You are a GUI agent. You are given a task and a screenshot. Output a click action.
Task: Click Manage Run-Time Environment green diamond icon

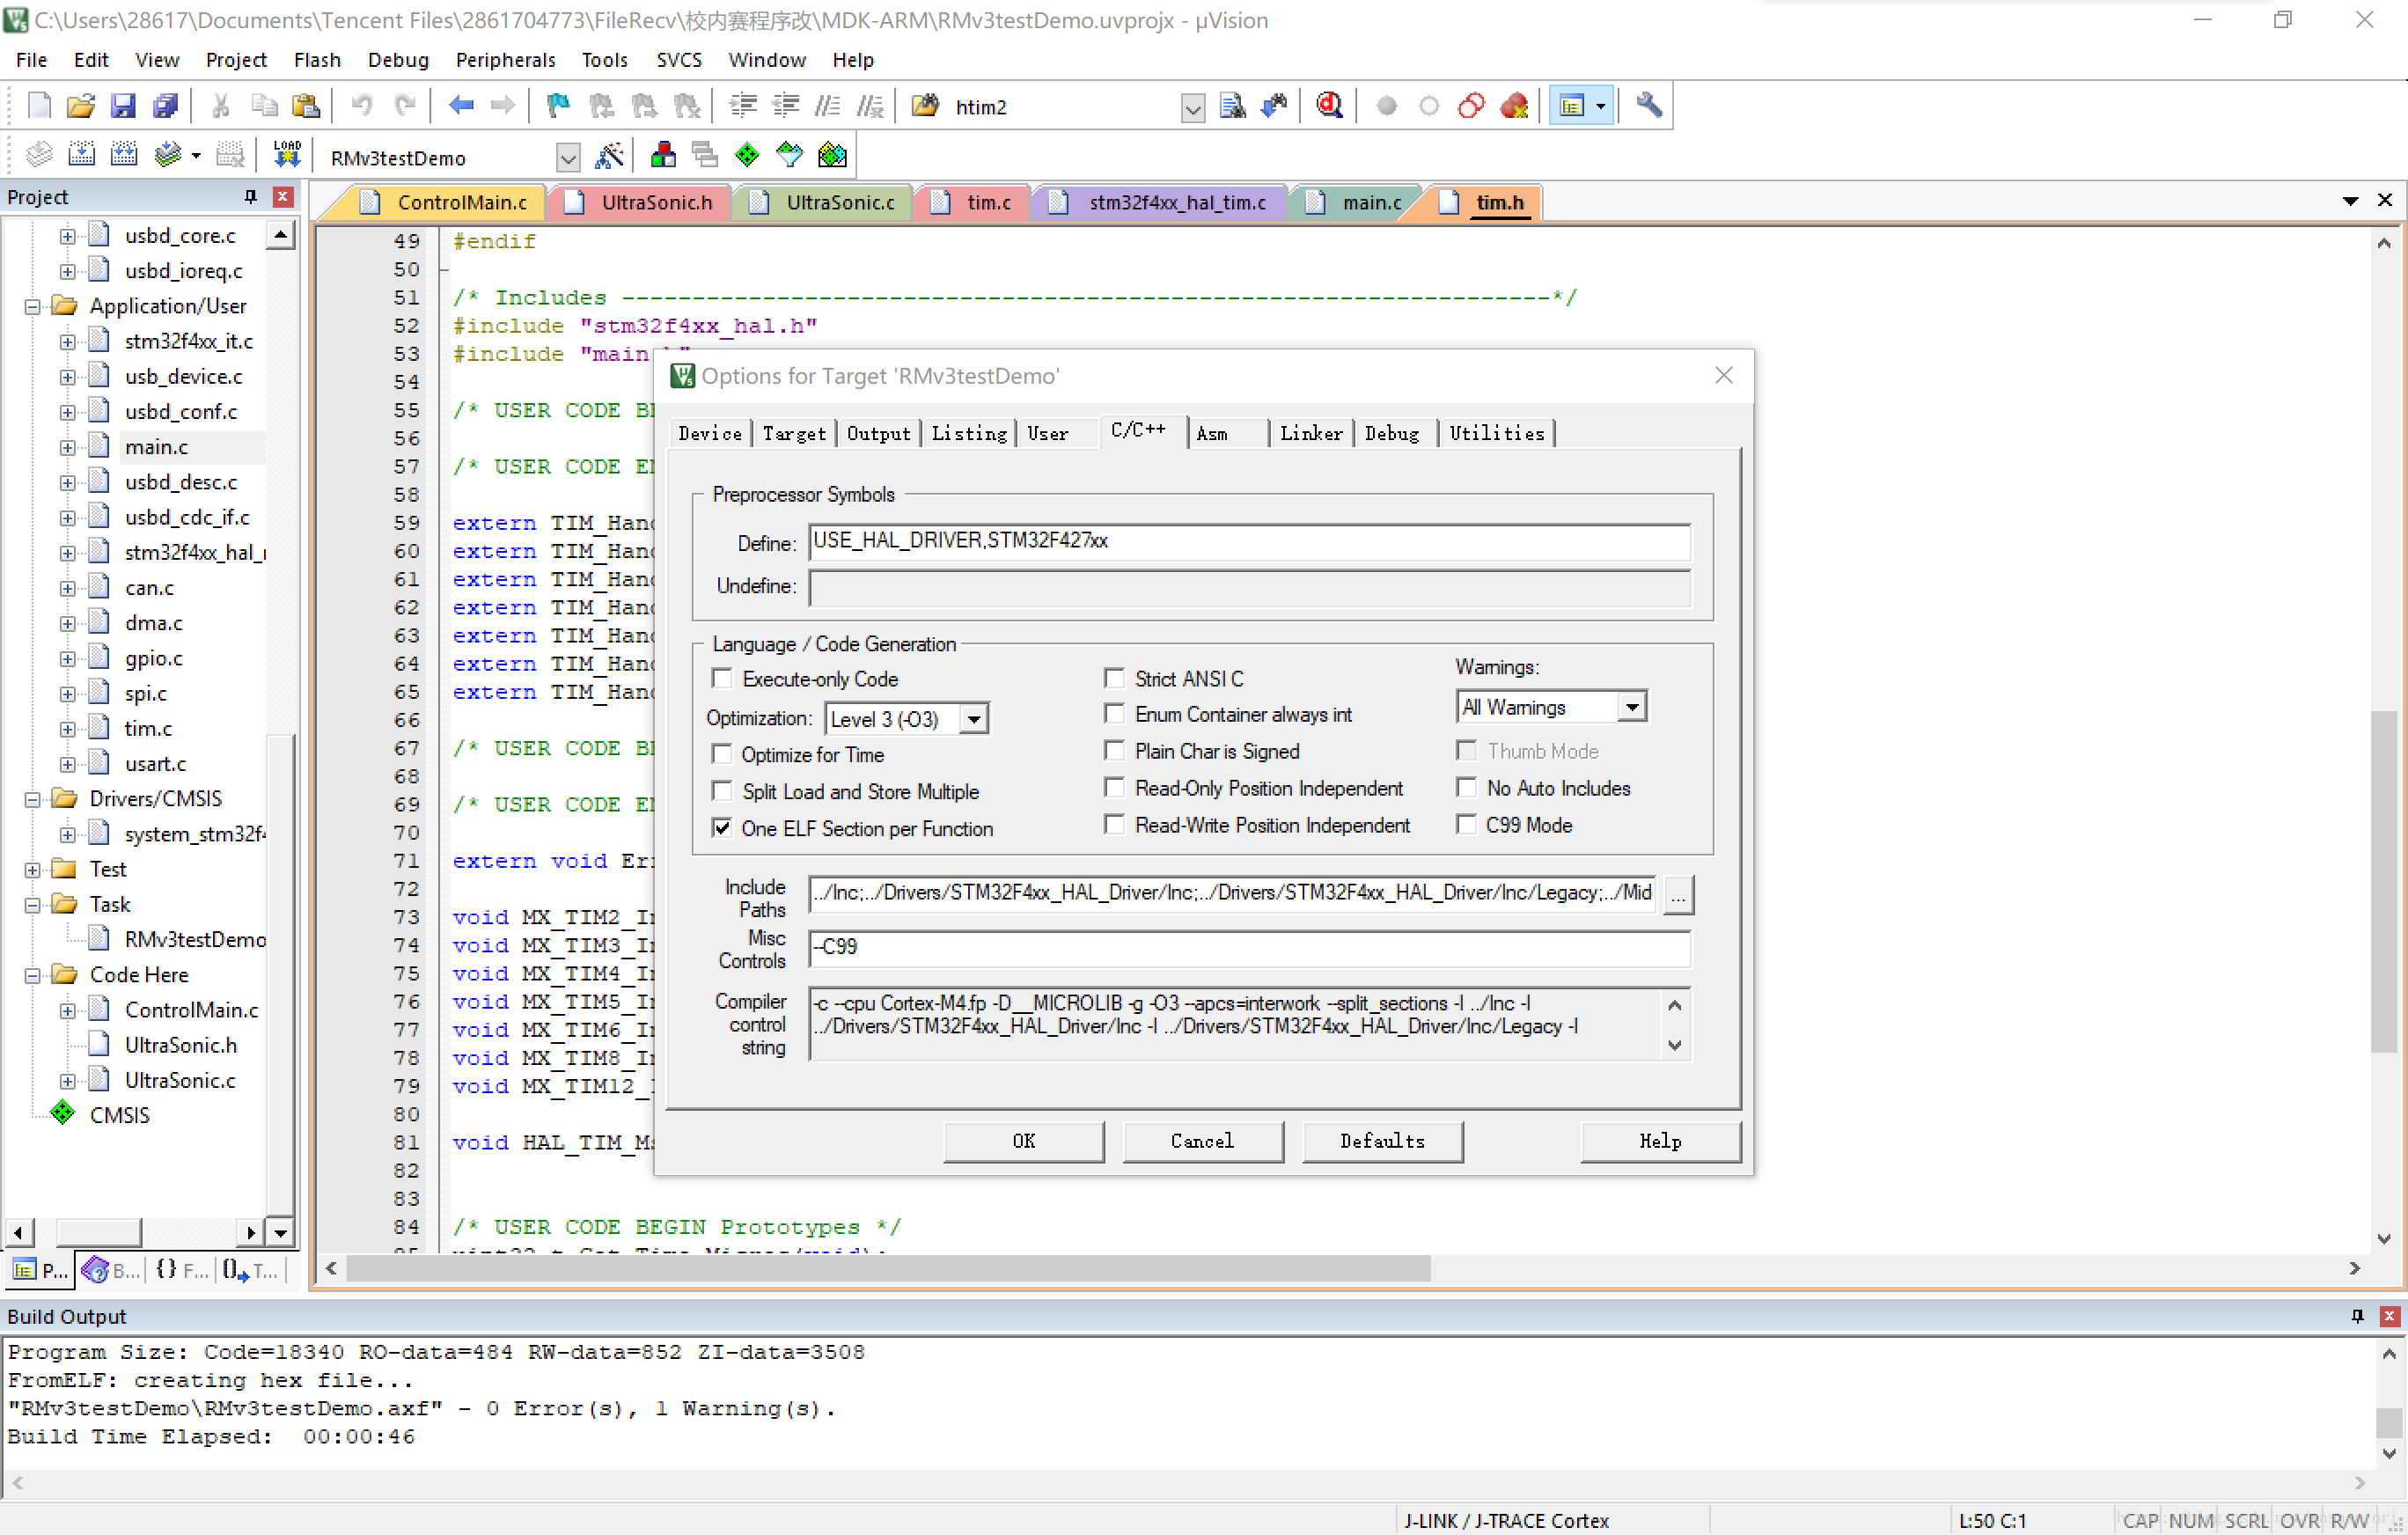(x=747, y=155)
